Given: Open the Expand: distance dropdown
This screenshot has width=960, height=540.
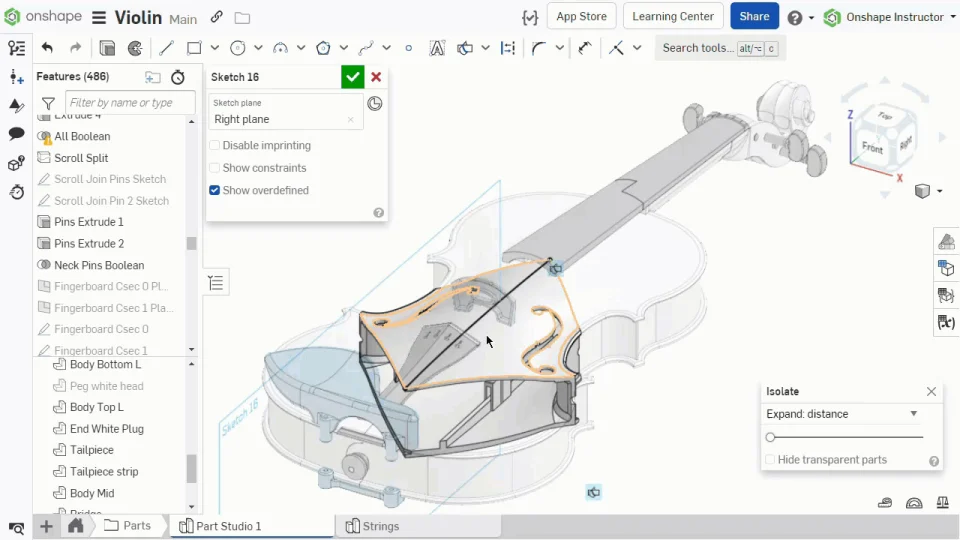Looking at the screenshot, I should [x=842, y=414].
